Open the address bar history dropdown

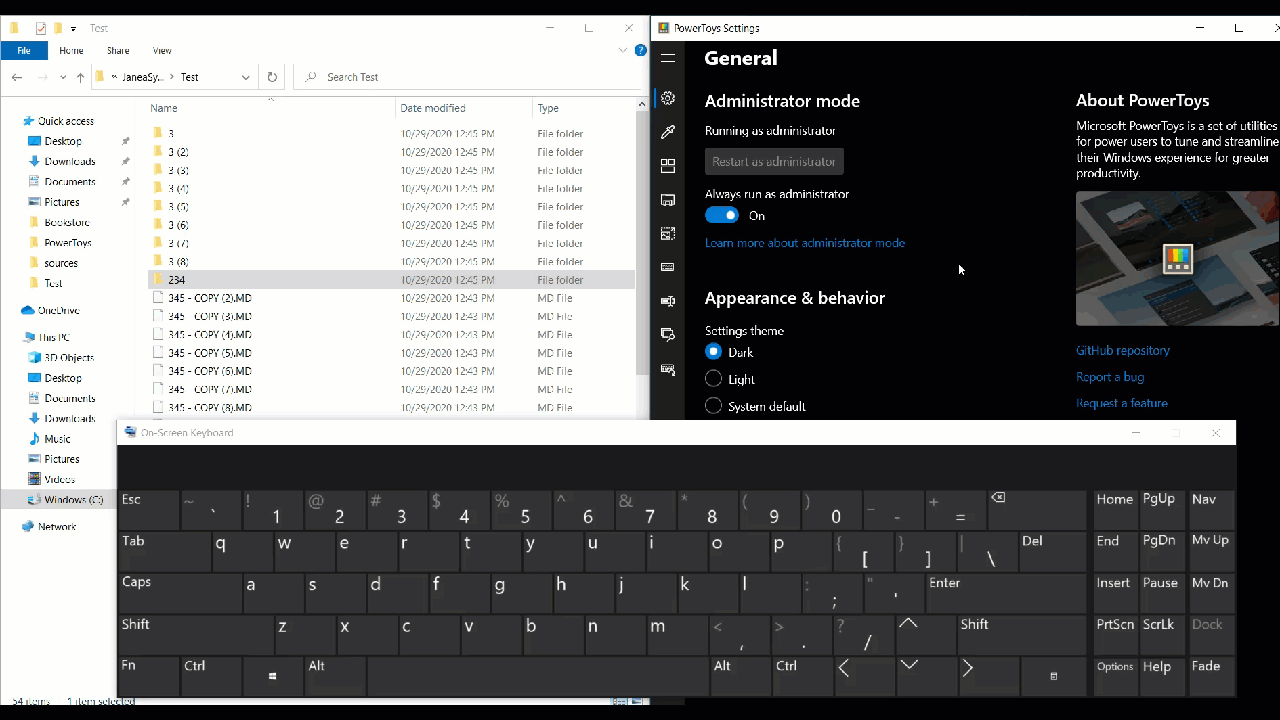click(x=245, y=77)
